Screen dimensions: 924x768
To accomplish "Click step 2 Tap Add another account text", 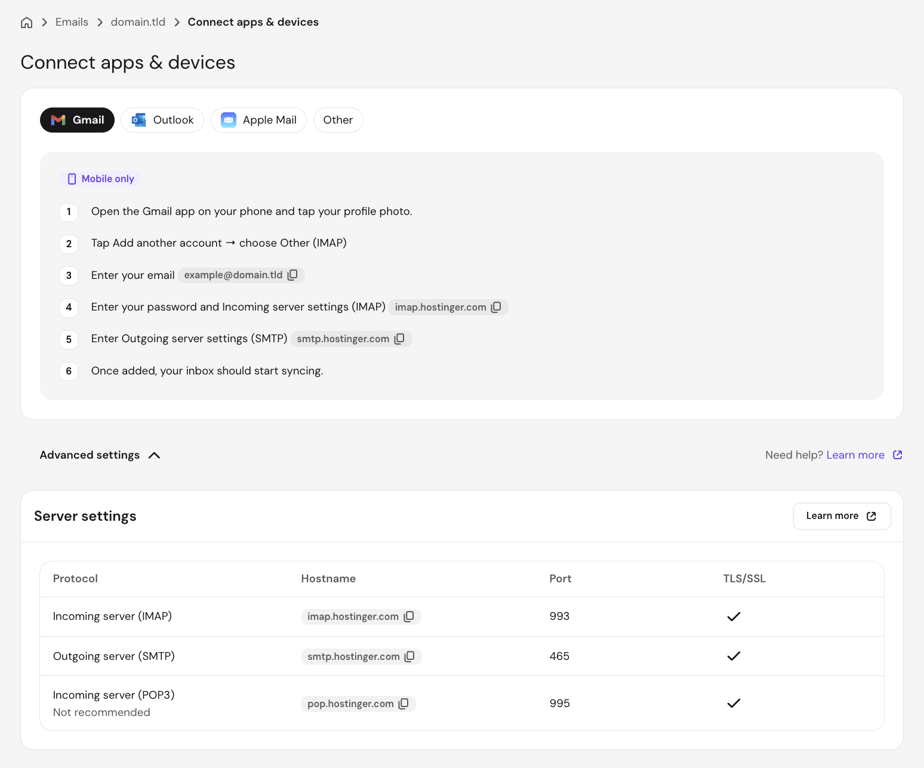I will 219,243.
